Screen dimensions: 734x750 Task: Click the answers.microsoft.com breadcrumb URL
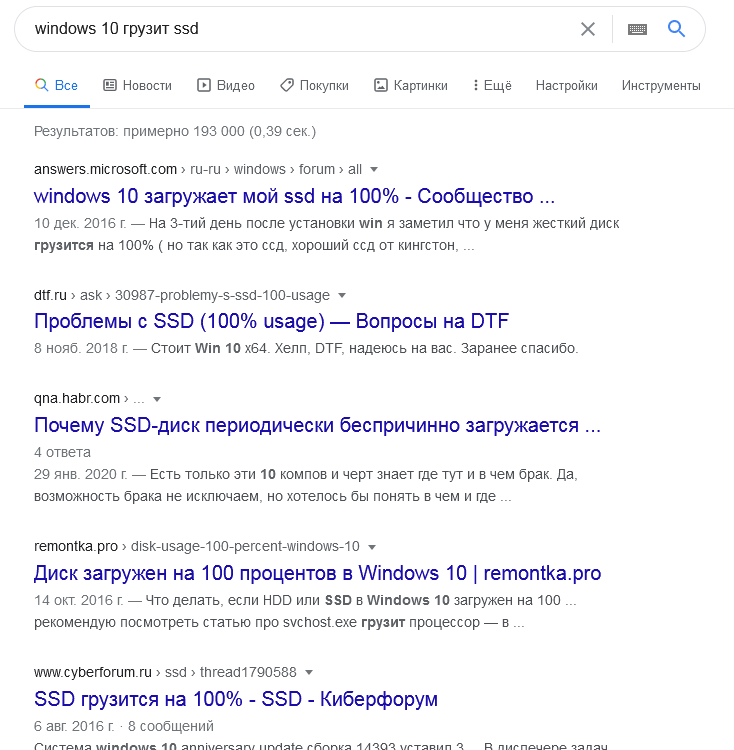198,169
